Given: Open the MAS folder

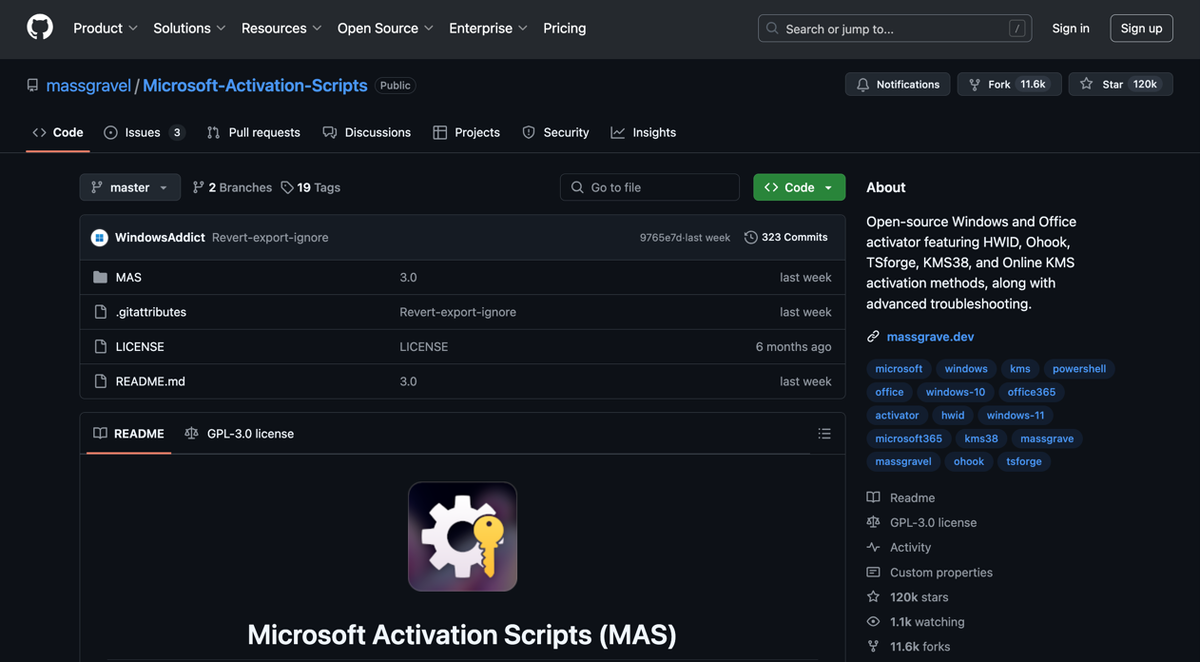Looking at the screenshot, I should 128,277.
